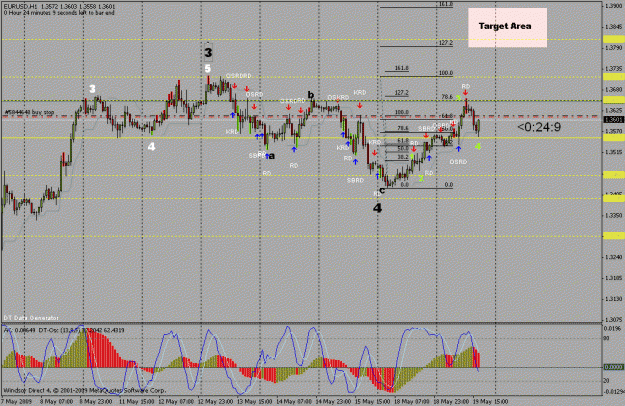
Task: Click the wave label 'c'
Action: (382, 190)
